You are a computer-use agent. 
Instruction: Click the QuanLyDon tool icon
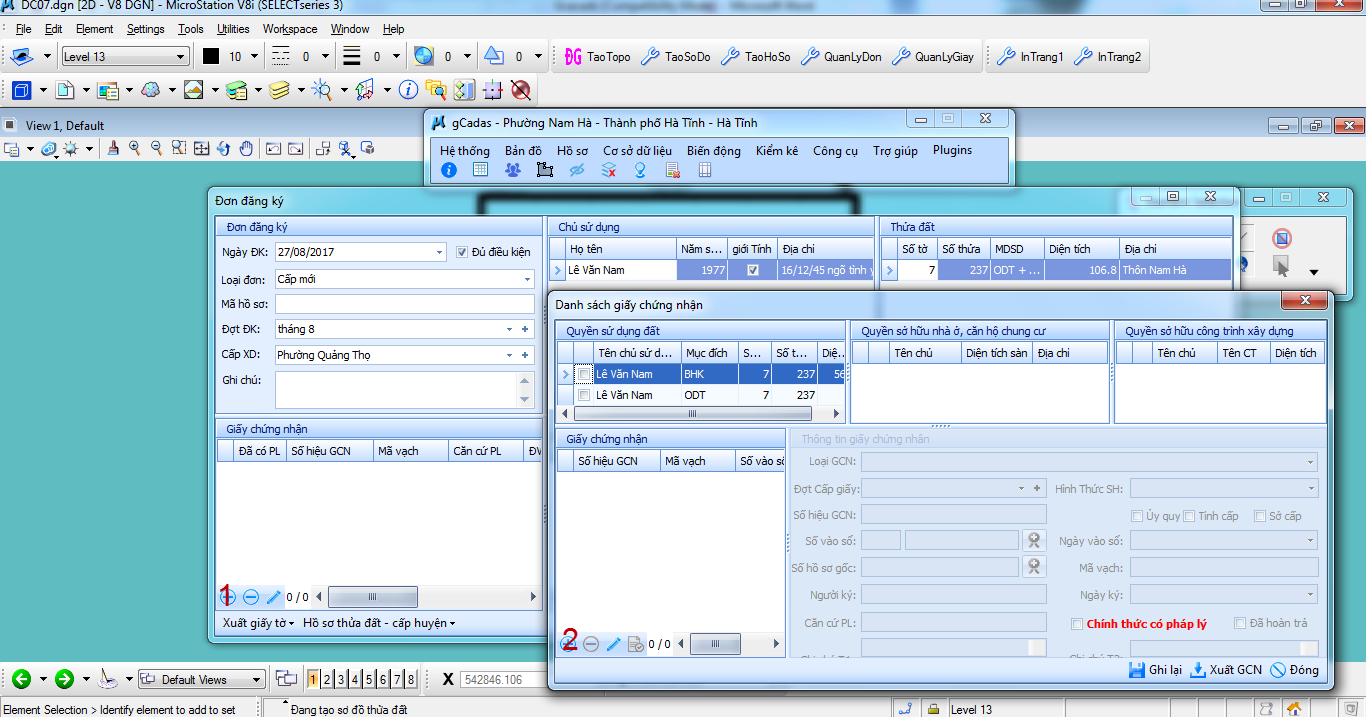click(809, 57)
